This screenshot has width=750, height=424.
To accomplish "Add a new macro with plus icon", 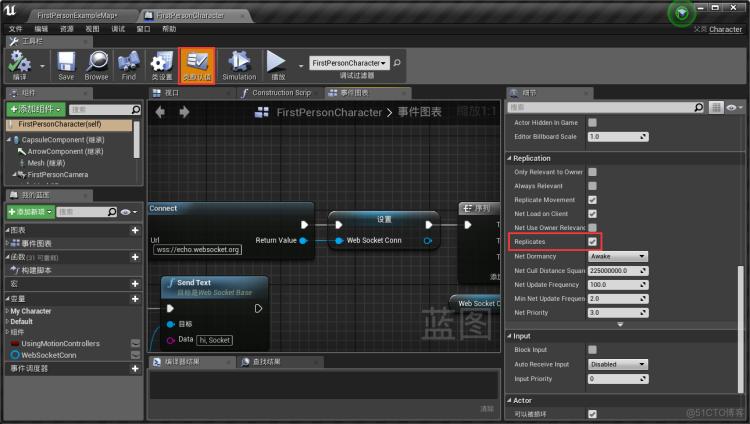I will click(x=135, y=284).
